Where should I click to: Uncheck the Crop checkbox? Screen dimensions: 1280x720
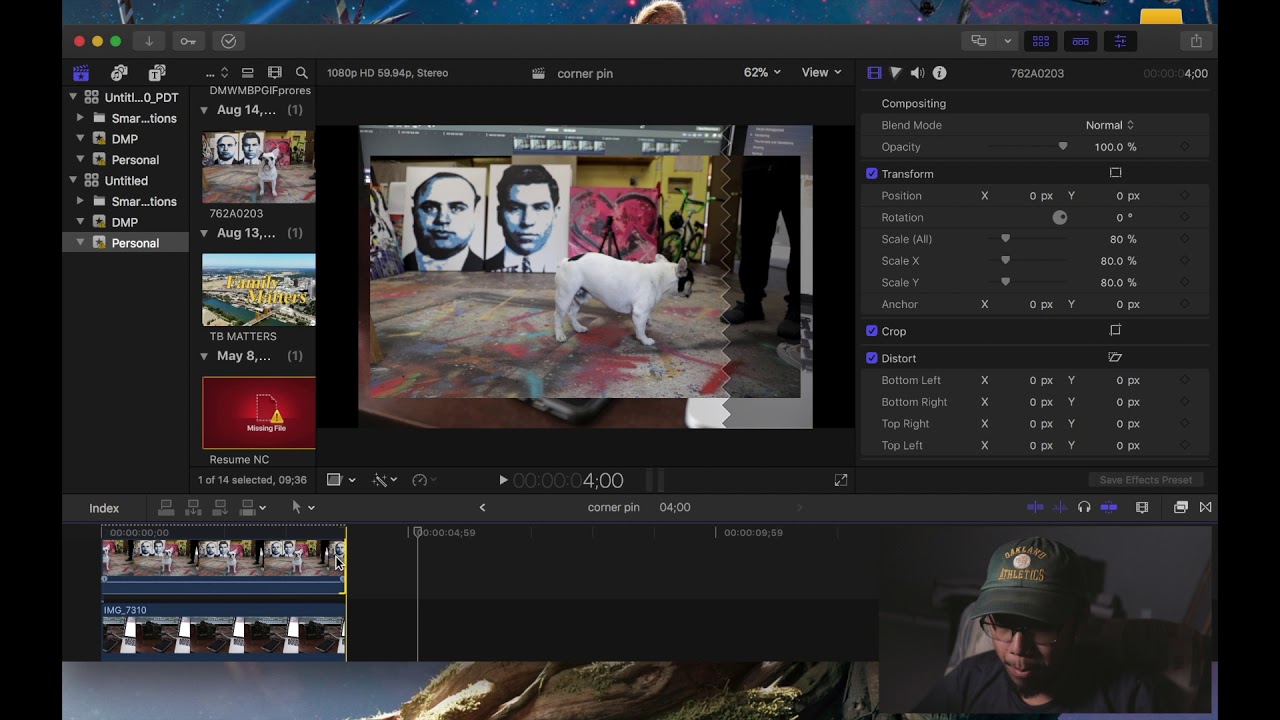[872, 331]
